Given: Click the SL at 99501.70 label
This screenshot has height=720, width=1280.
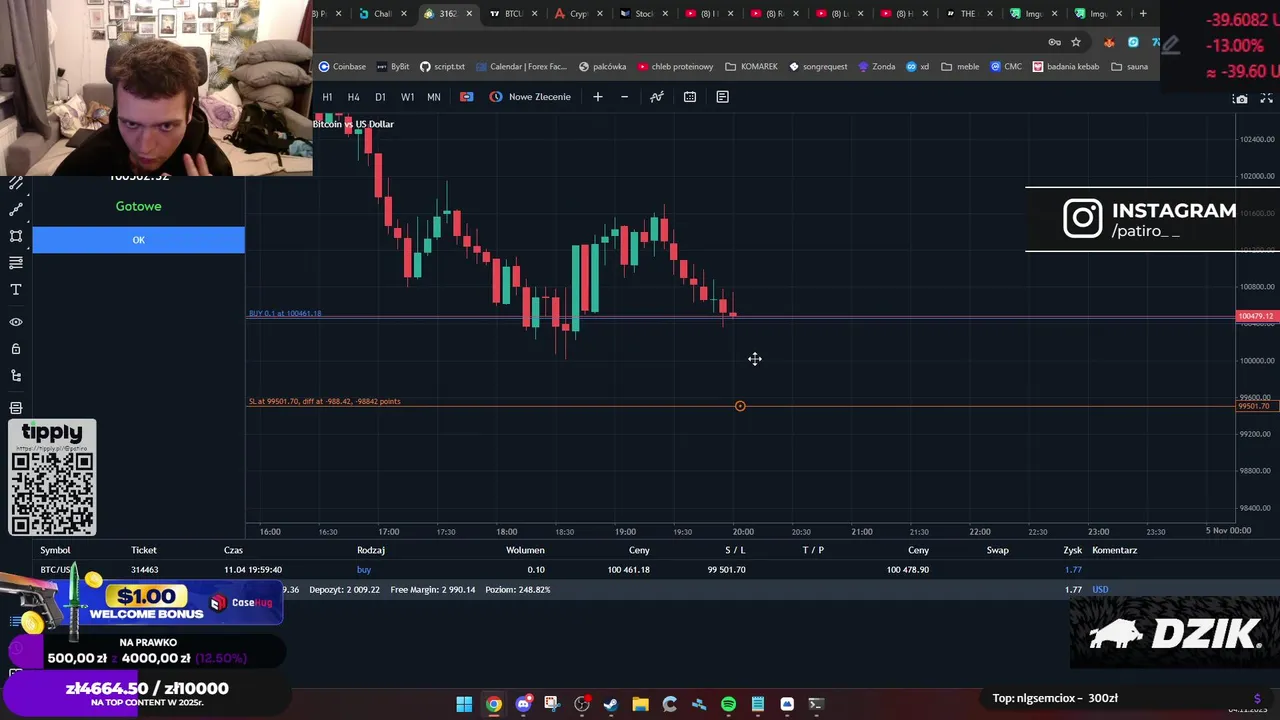Looking at the screenshot, I should point(325,401).
